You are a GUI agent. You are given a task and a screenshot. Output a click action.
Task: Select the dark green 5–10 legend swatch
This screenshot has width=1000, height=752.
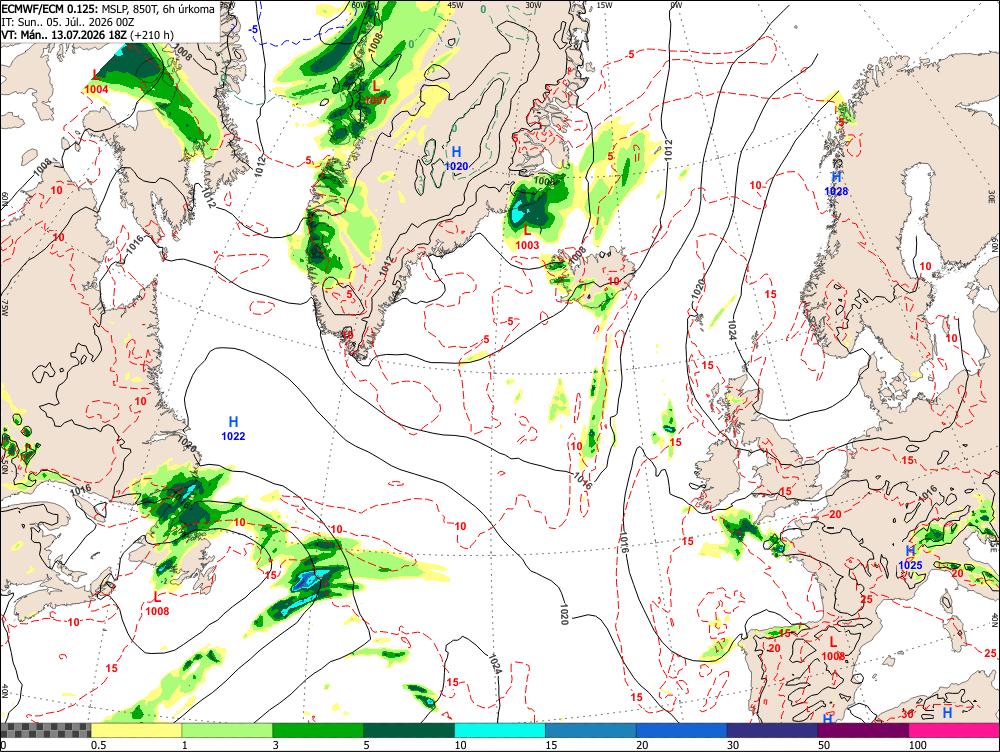coord(409,730)
